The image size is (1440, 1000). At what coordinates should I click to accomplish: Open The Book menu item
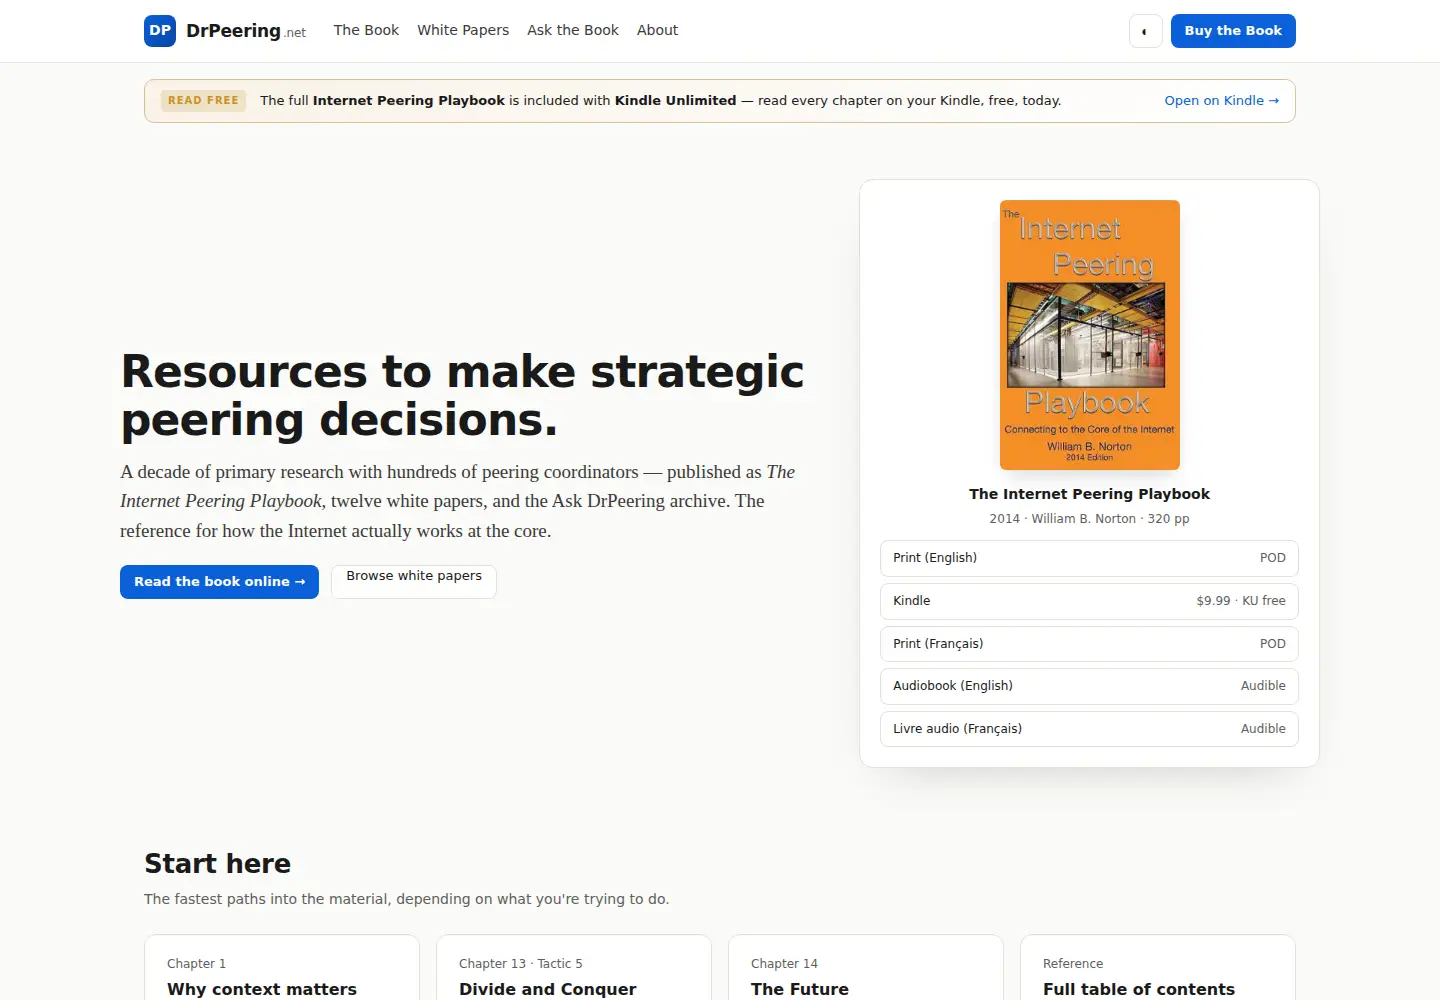tap(366, 30)
